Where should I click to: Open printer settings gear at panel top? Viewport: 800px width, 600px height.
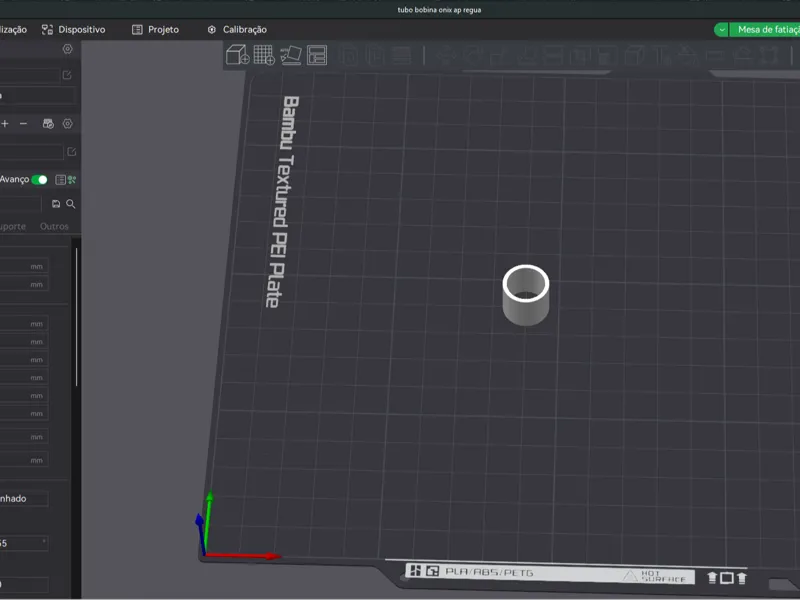click(x=67, y=49)
